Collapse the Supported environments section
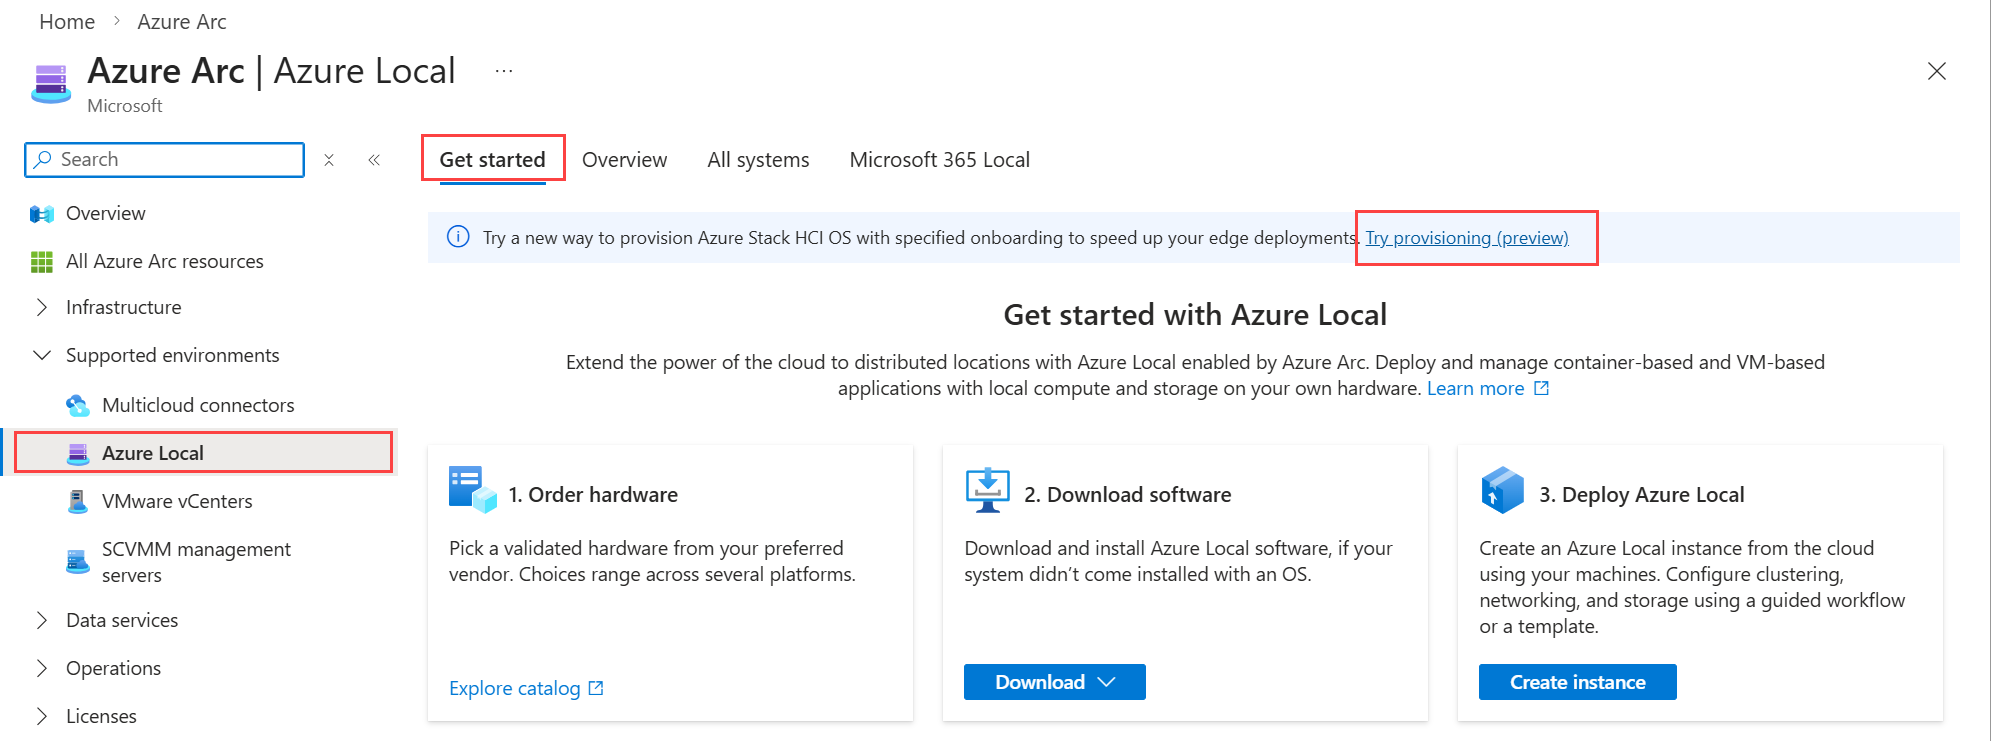1991x741 pixels. coord(42,356)
